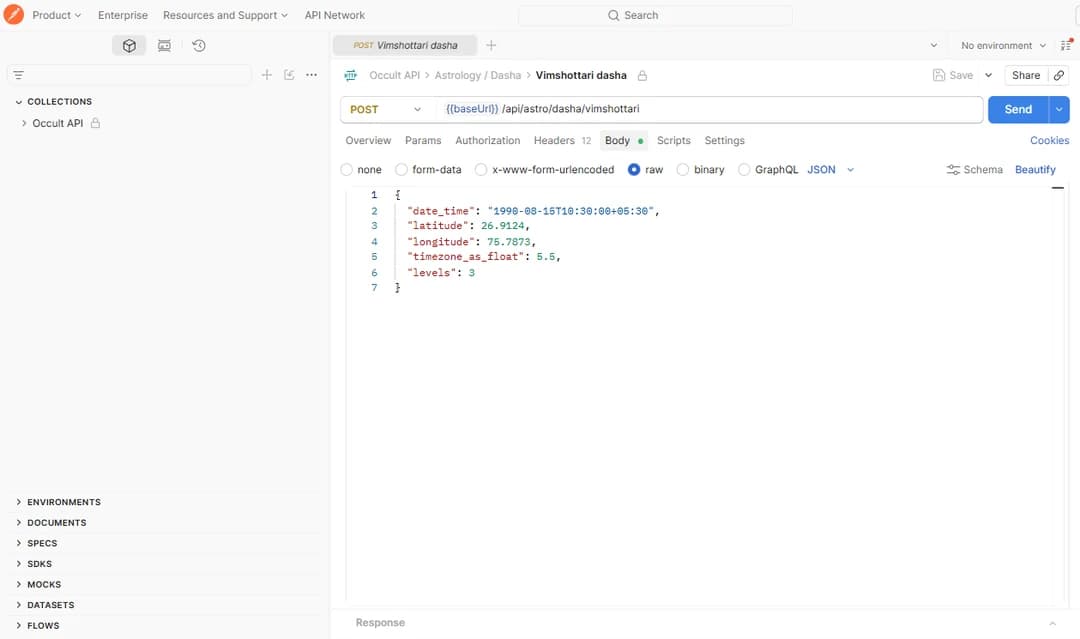The height and width of the screenshot is (639, 1080).
Task: Click the HTTP request type icon
Action: click(x=351, y=76)
